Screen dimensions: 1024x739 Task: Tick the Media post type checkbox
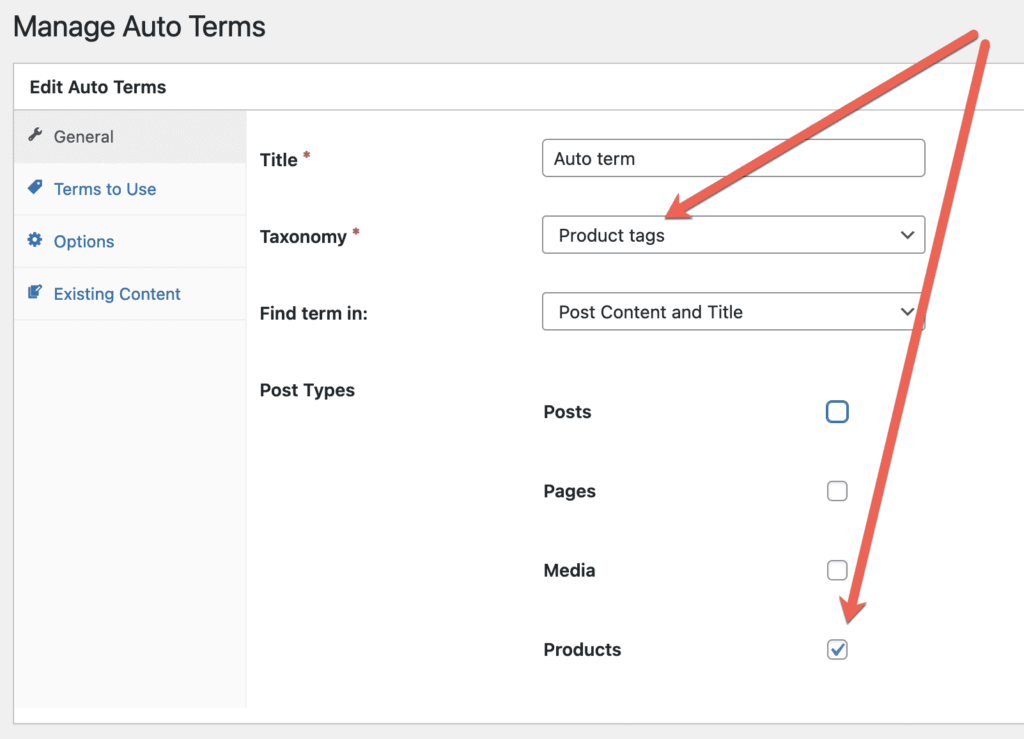[837, 570]
